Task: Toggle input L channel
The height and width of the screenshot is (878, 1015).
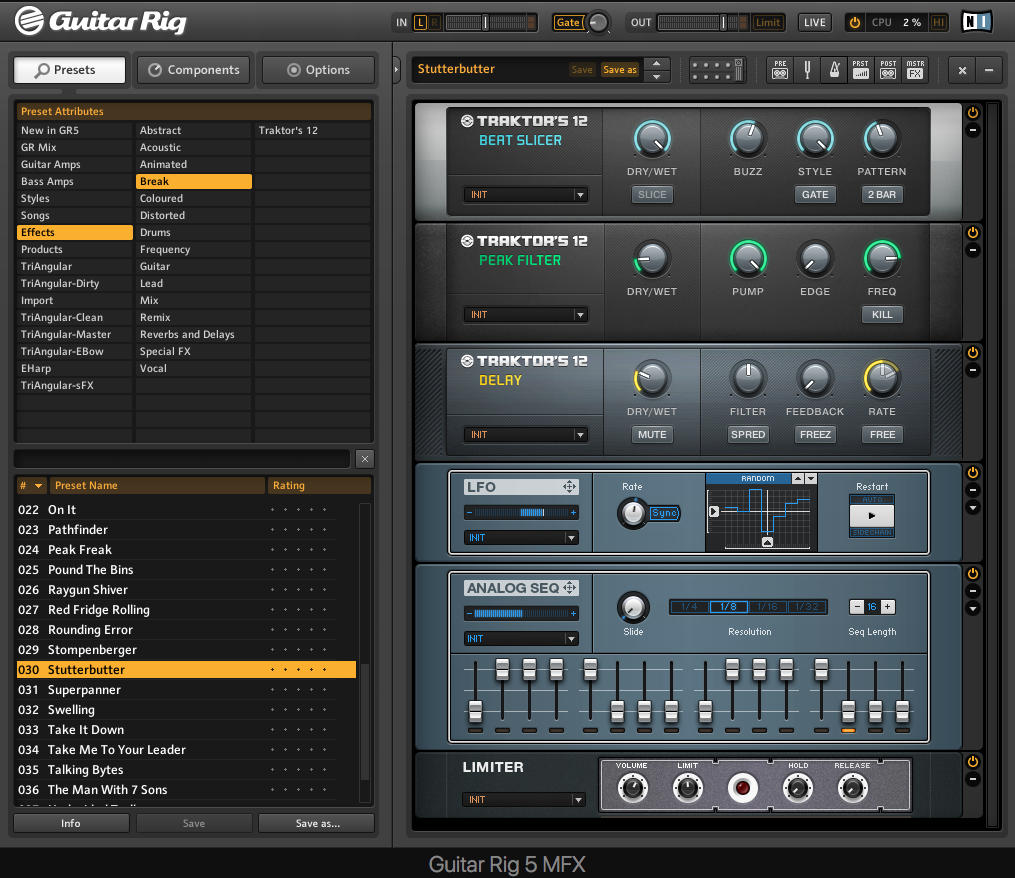Action: (x=420, y=23)
